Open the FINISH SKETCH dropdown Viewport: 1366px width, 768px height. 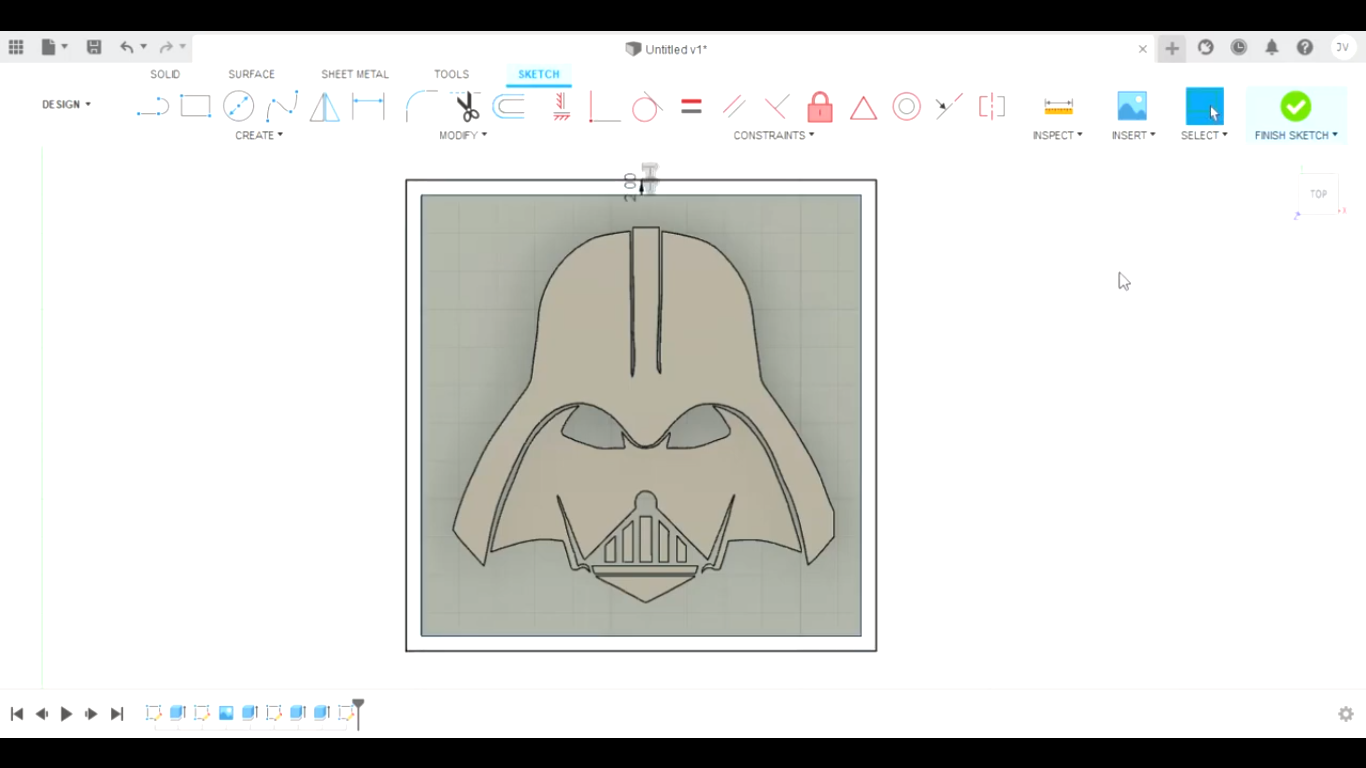pyautogui.click(x=1296, y=135)
